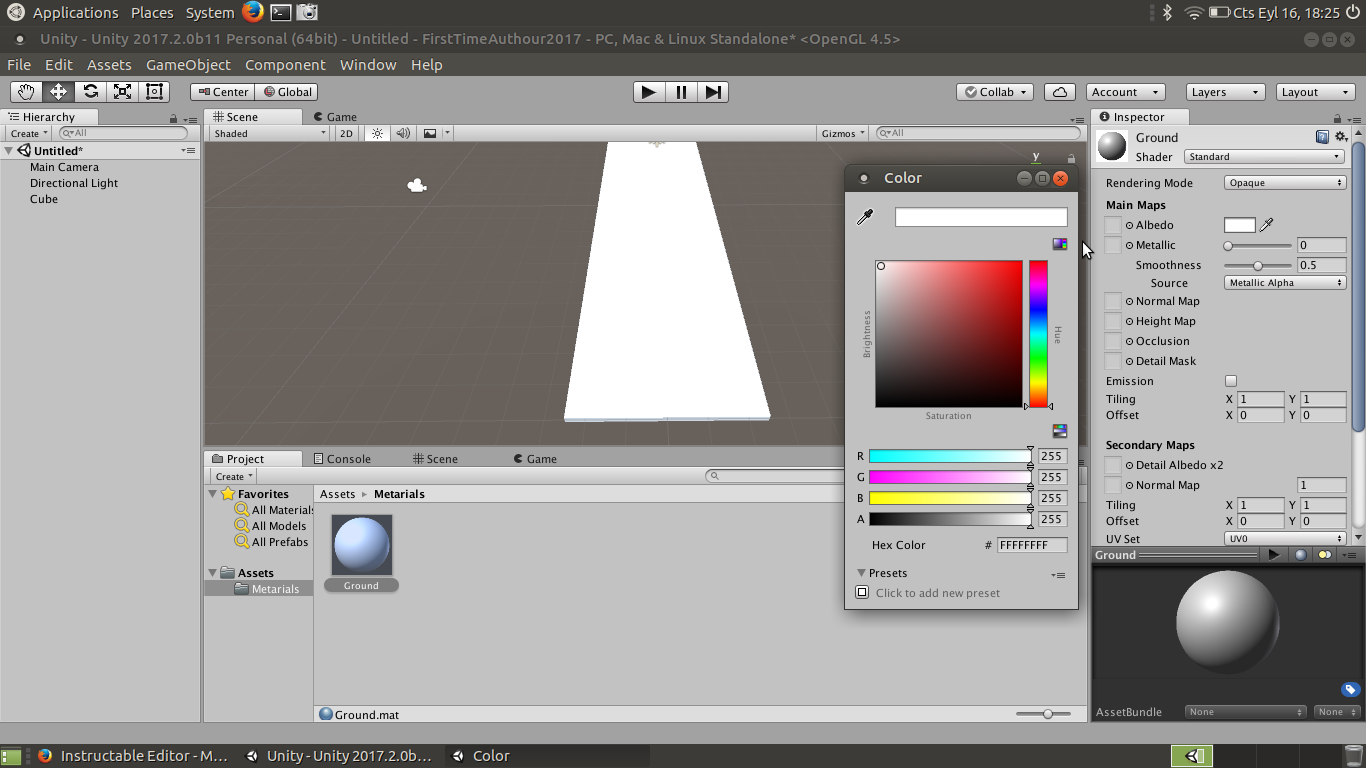
Task: Select the Rect transform tool
Action: (152, 91)
